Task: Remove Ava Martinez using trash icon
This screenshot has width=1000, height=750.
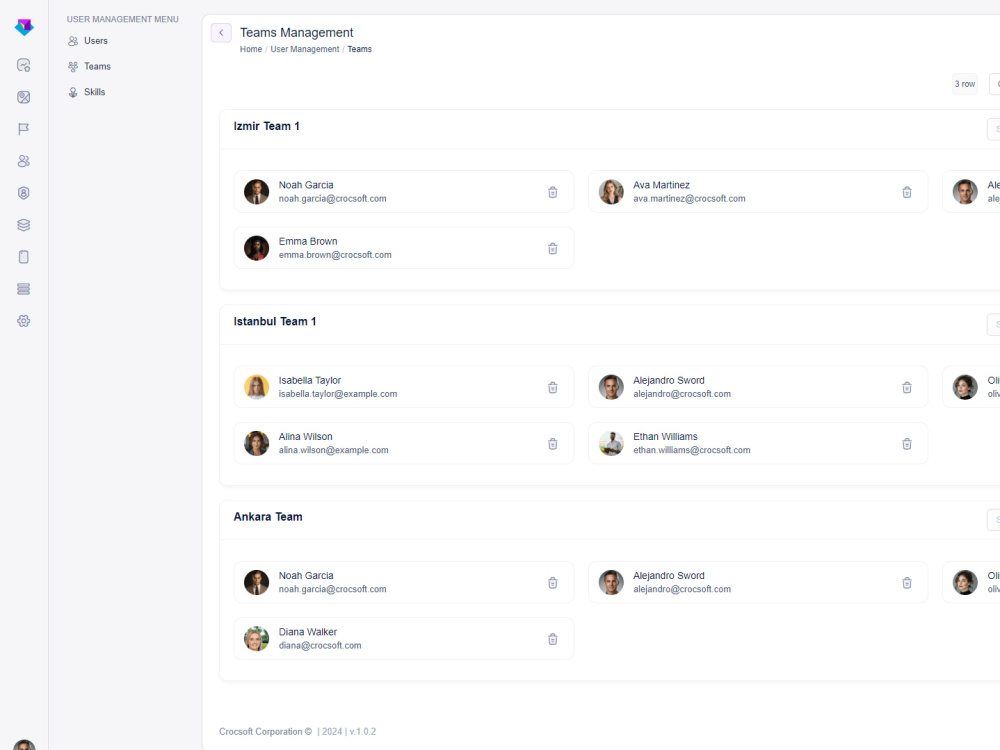Action: coord(906,192)
